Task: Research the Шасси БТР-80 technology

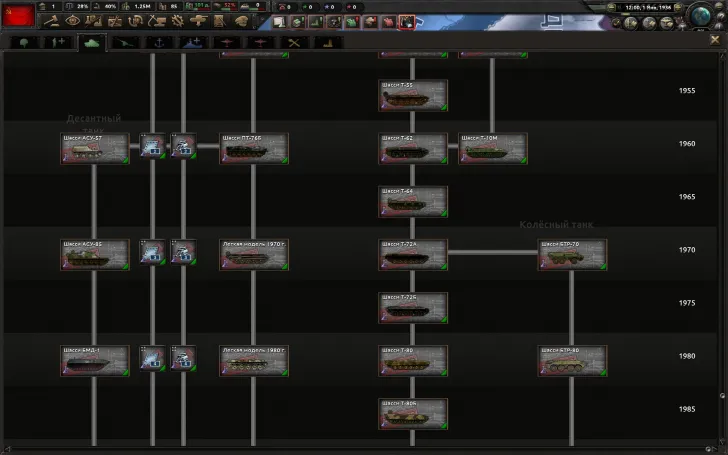Action: point(572,361)
